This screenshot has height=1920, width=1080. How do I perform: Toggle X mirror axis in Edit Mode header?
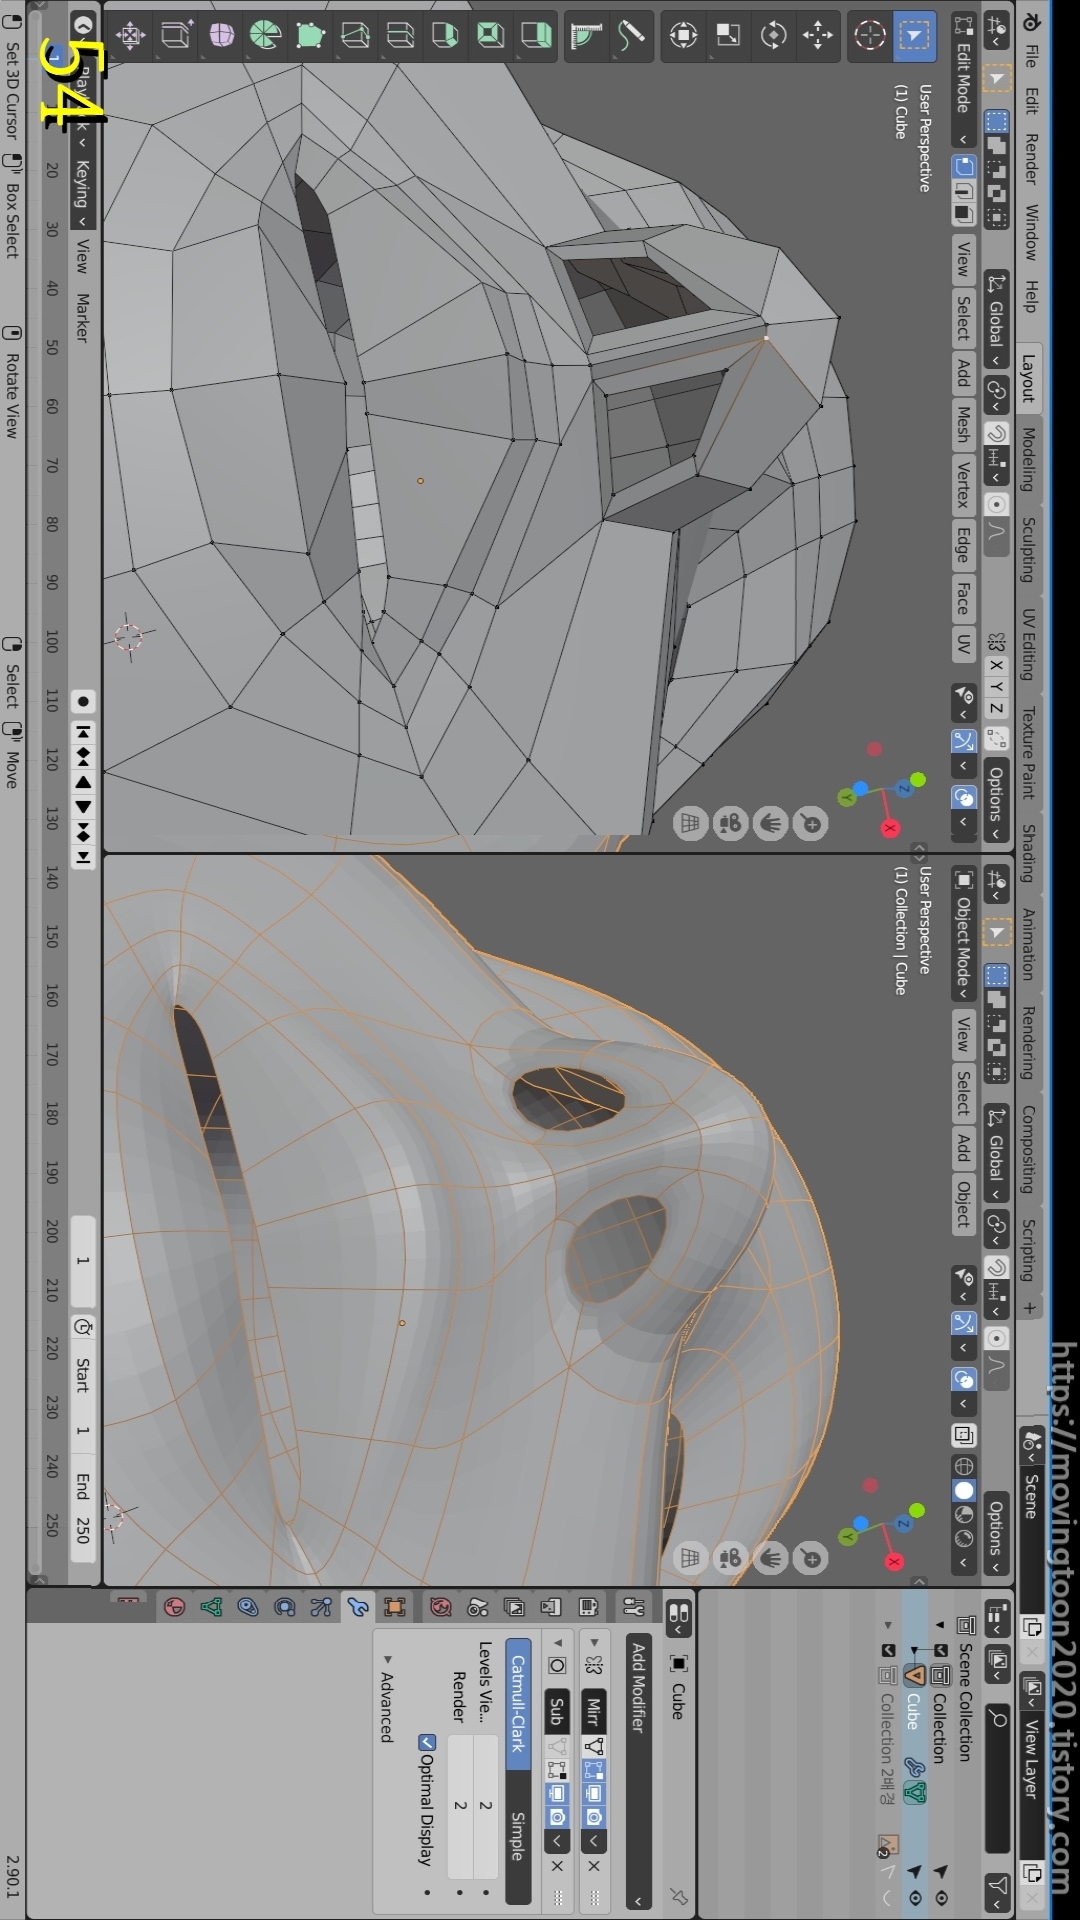pos(996,664)
